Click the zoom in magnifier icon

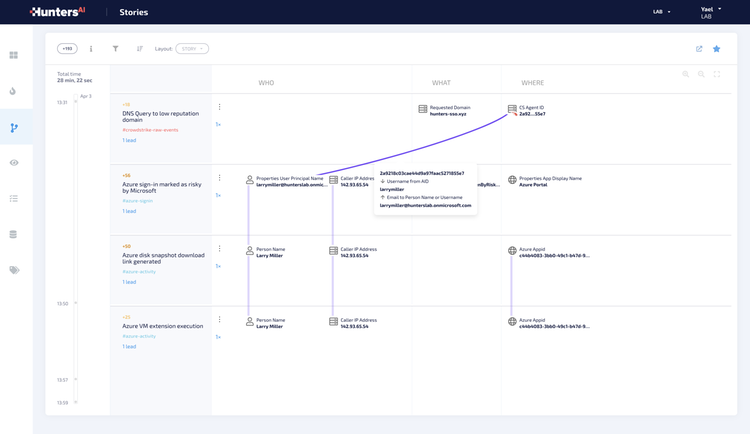[686, 74]
